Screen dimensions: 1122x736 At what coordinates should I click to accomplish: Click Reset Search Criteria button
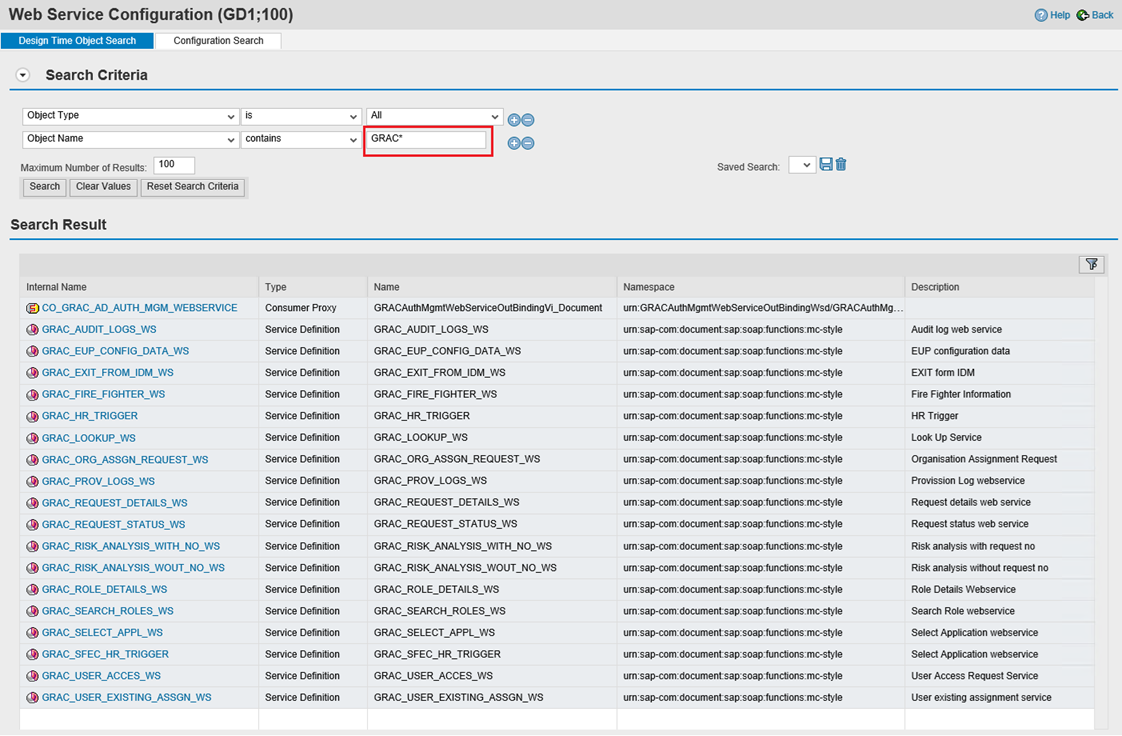pos(192,187)
